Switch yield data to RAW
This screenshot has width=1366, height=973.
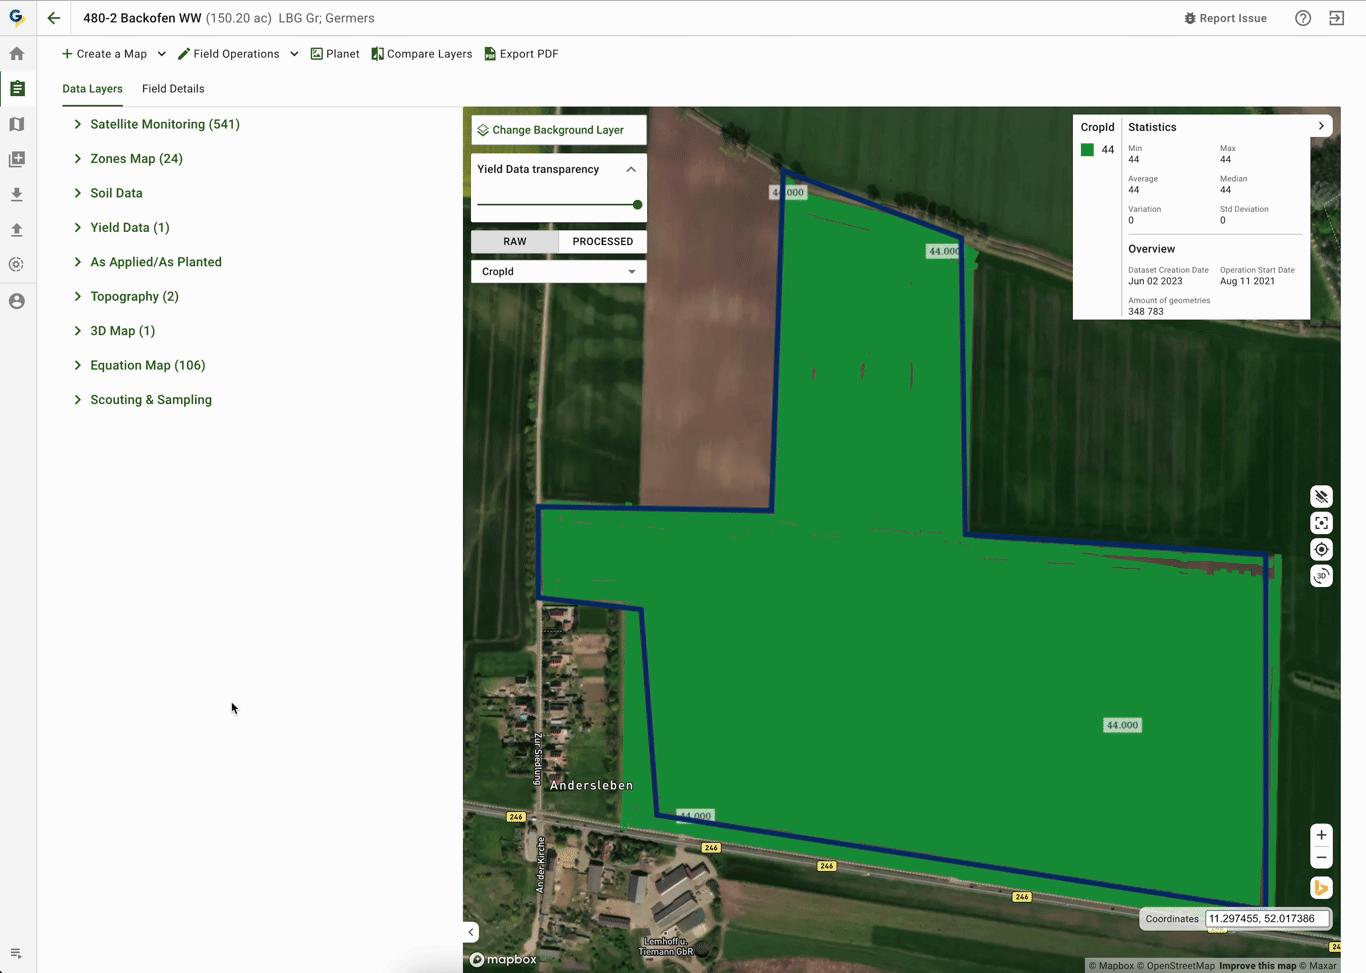point(515,242)
